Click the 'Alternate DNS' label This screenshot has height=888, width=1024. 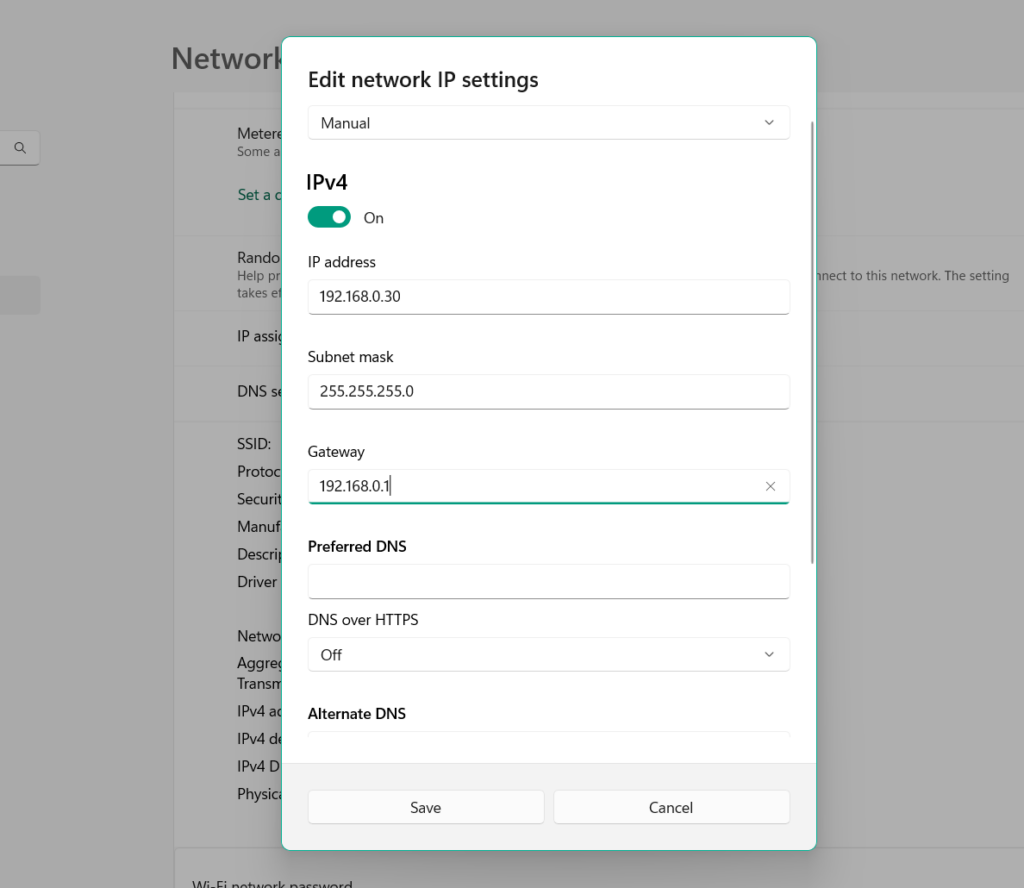[x=357, y=714]
